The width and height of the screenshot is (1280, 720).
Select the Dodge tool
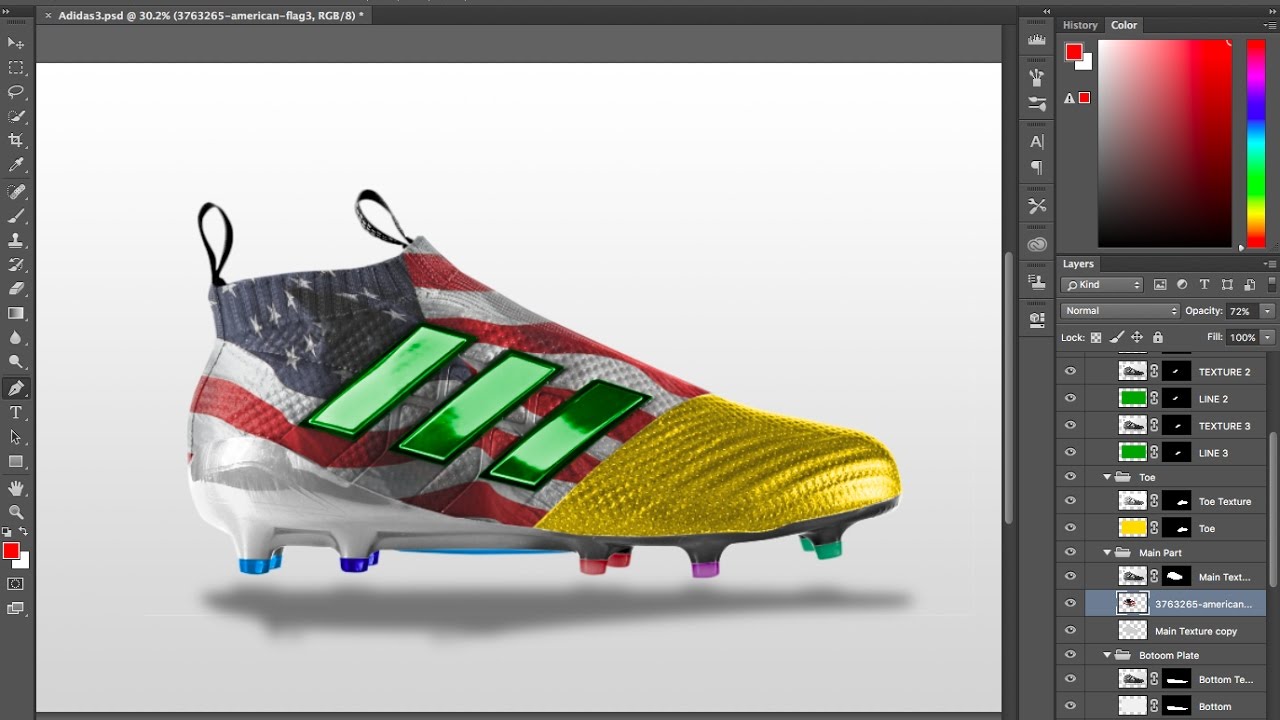(16, 363)
